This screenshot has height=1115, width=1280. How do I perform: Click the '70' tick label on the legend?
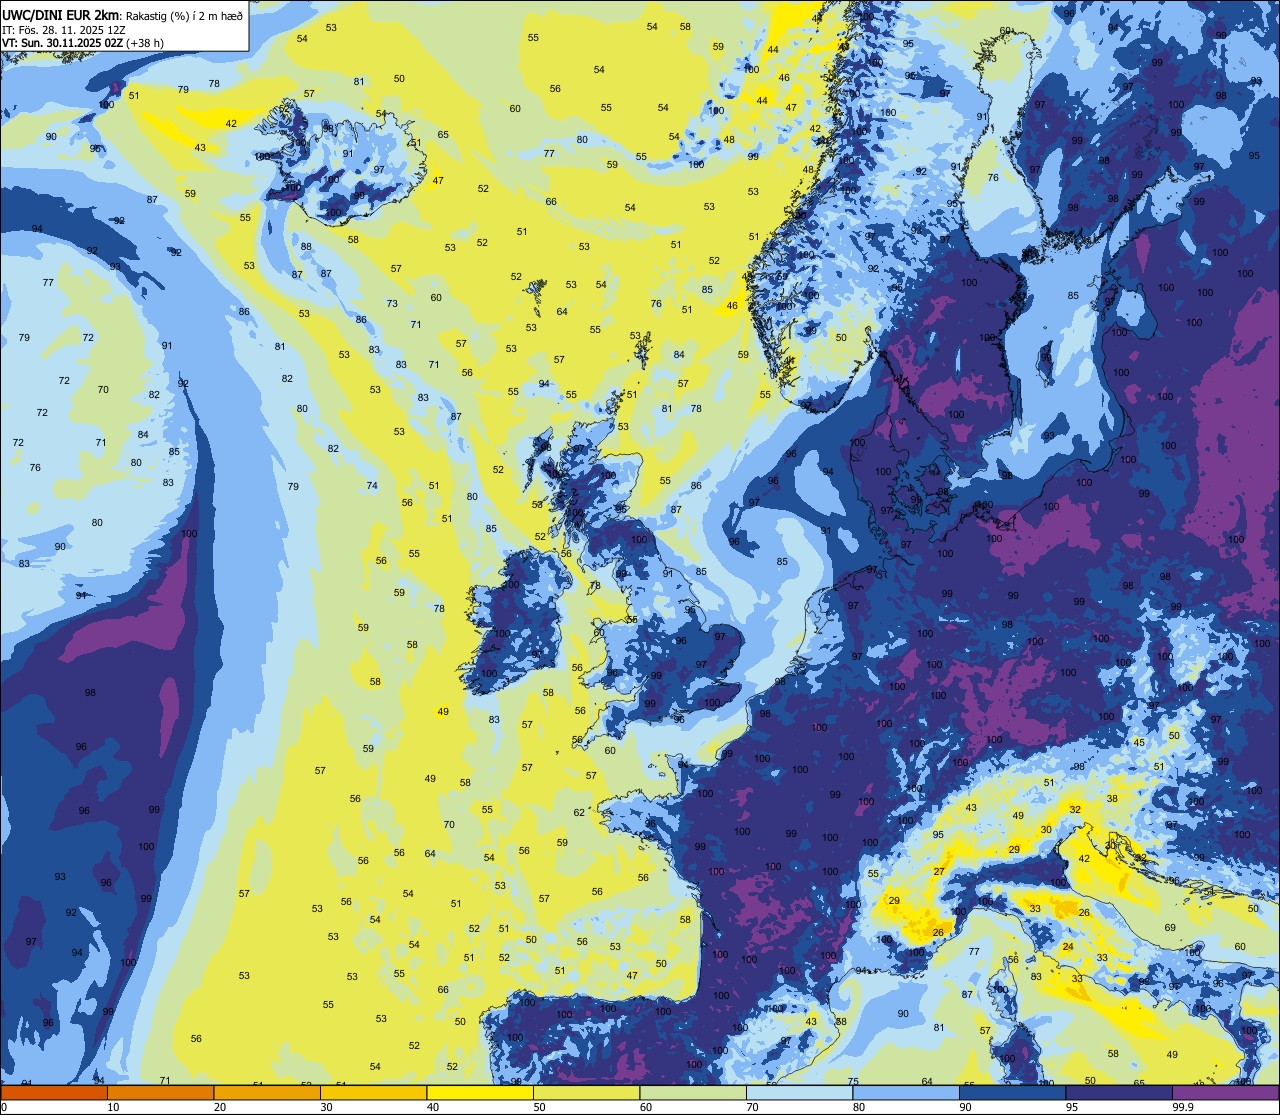point(752,1107)
